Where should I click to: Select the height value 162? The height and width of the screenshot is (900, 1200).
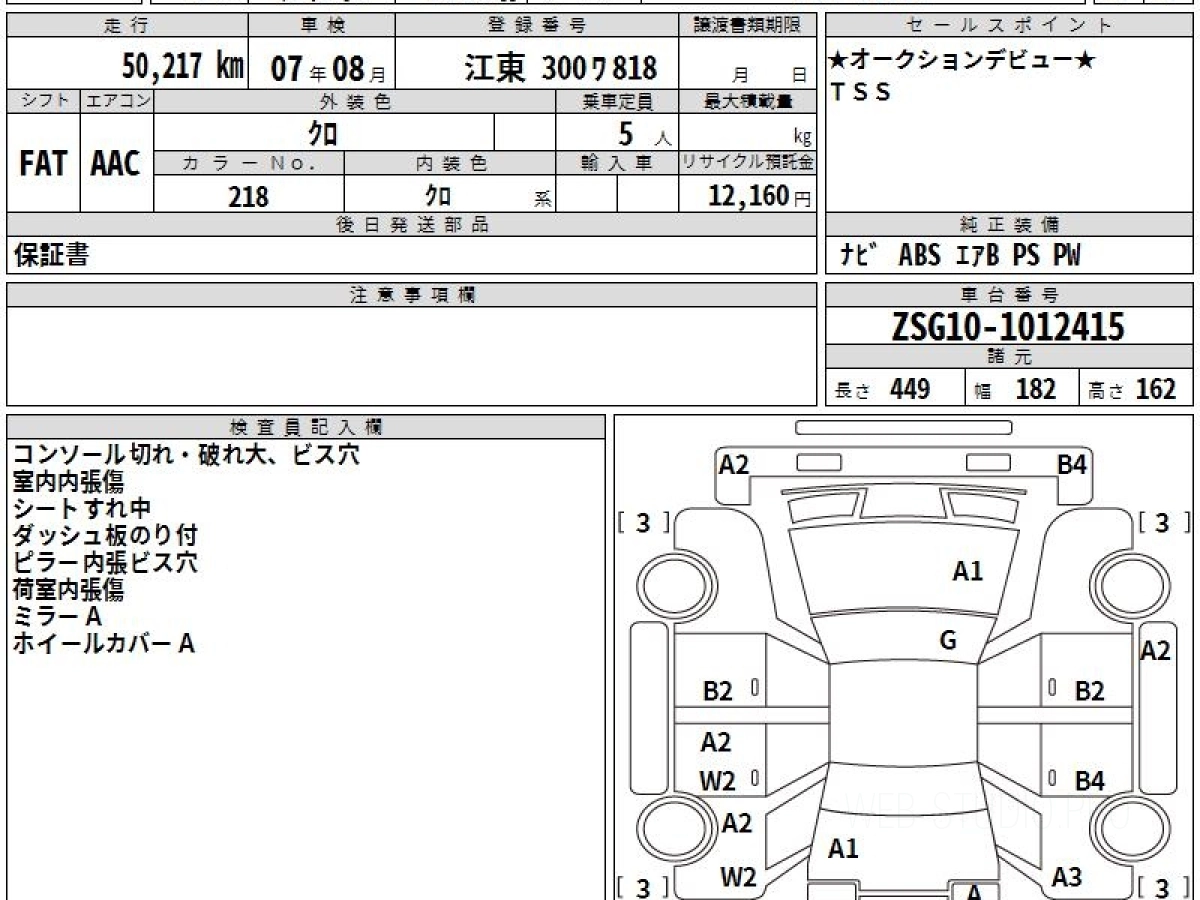click(1156, 389)
